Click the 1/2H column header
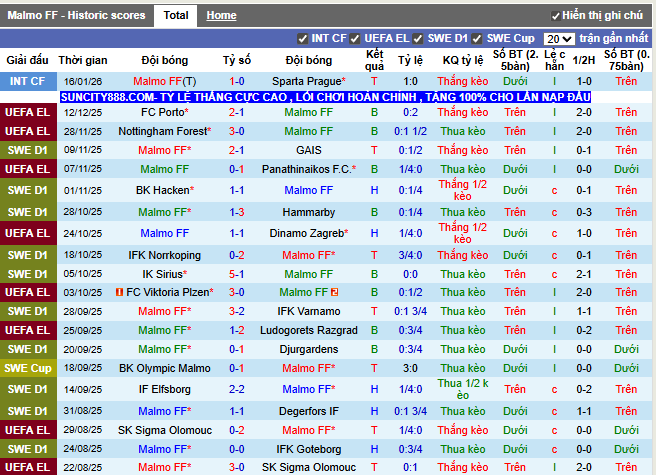Viewport: 656px width, 475px height. tap(584, 60)
